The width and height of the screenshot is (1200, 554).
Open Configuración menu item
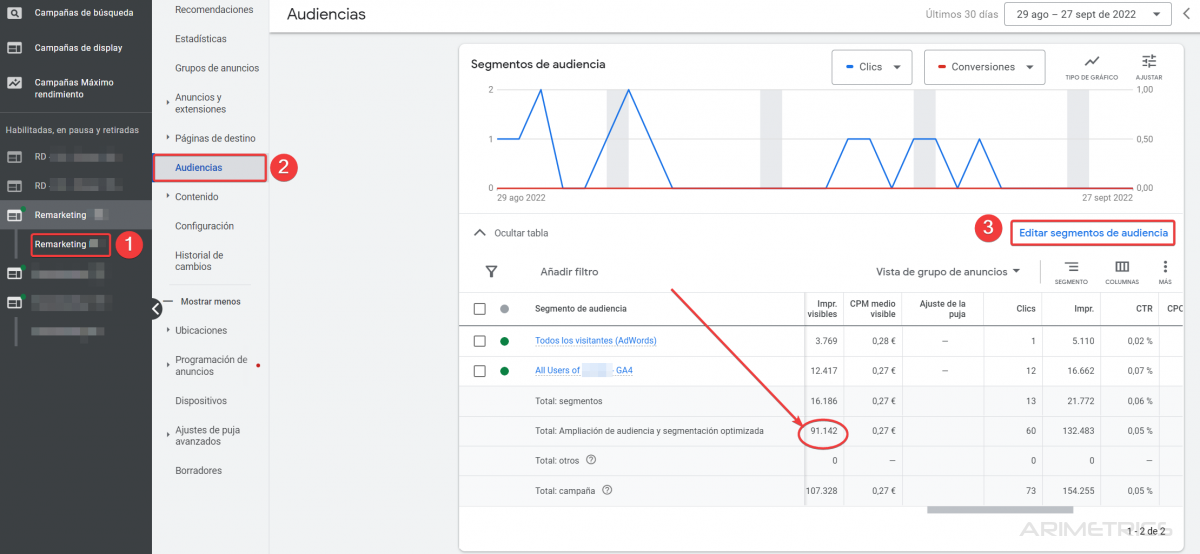click(x=205, y=226)
